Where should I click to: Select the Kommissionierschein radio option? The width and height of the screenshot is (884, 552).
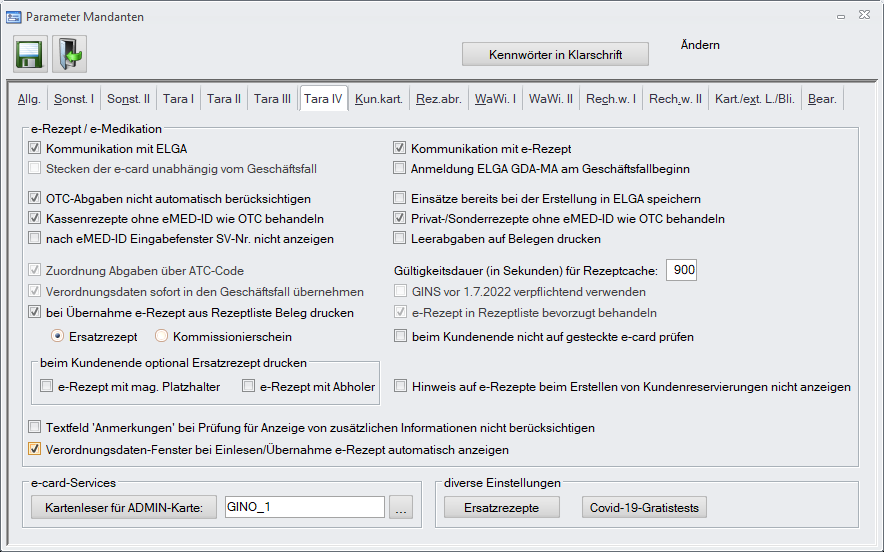(161, 337)
